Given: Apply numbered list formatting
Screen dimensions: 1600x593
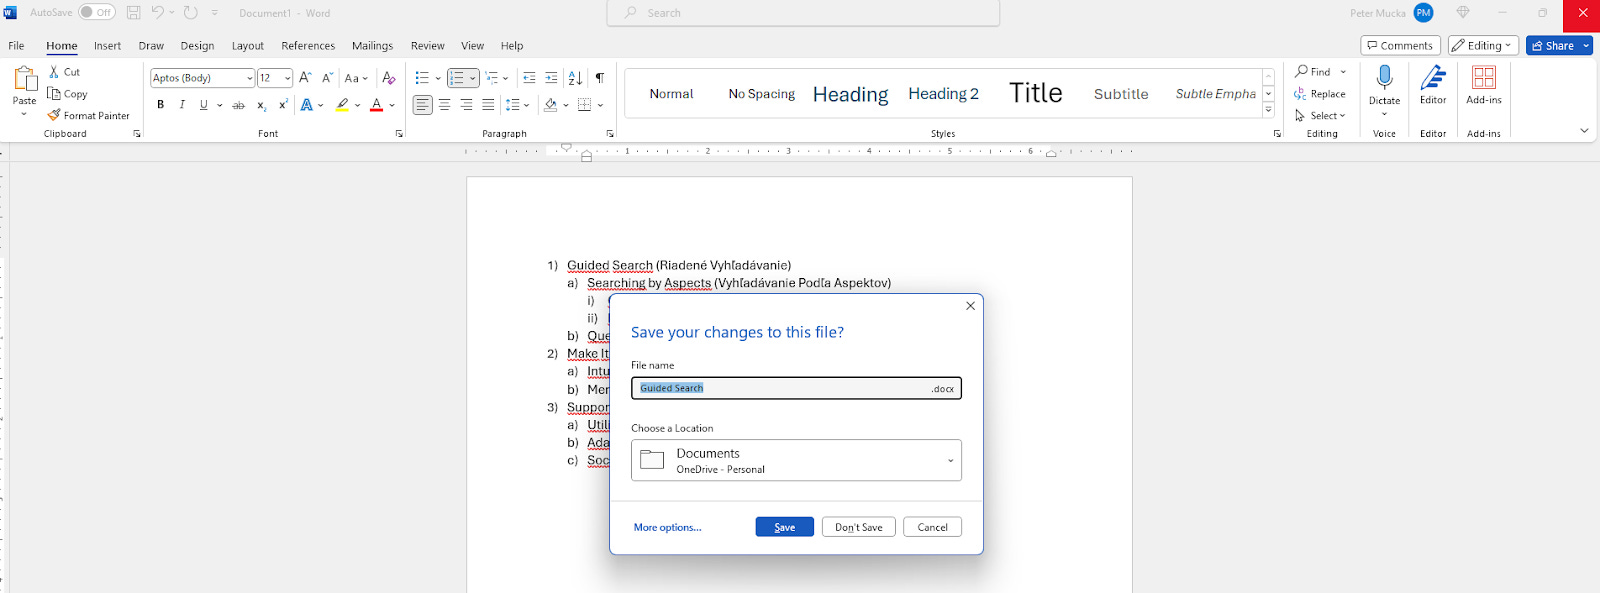Looking at the screenshot, I should pyautogui.click(x=457, y=78).
